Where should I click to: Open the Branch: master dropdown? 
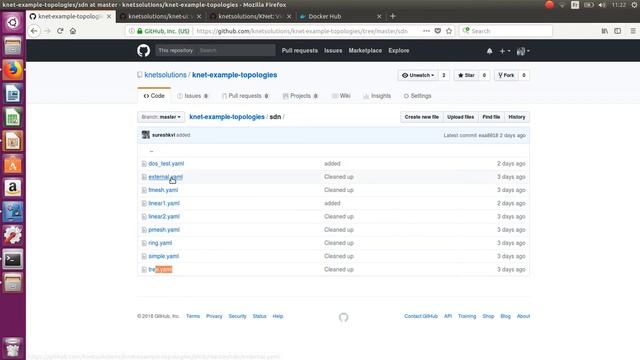click(x=161, y=117)
